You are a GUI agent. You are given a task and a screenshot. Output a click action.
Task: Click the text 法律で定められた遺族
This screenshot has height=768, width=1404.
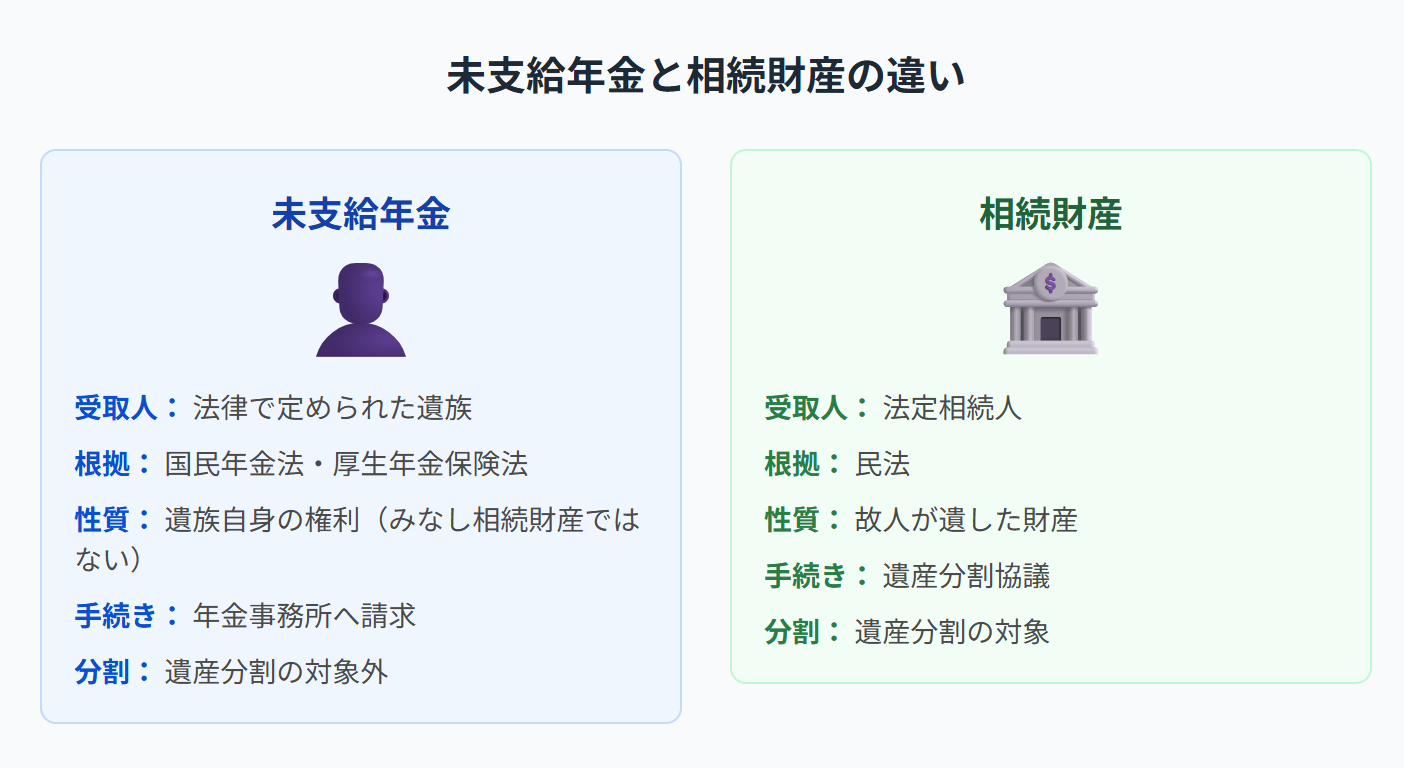pyautogui.click(x=332, y=407)
